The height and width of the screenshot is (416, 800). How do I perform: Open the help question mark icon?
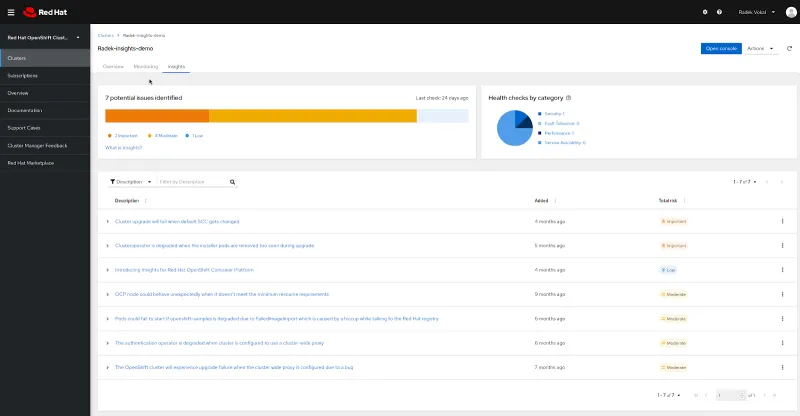[x=719, y=12]
